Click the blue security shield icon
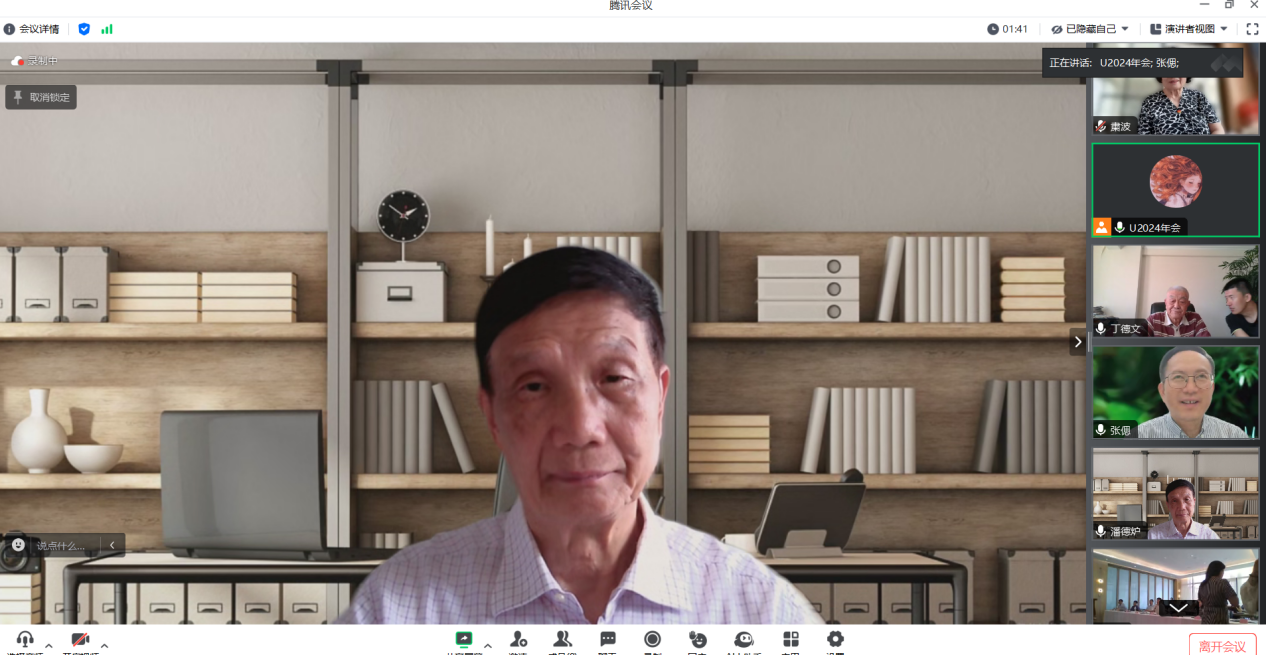Image resolution: width=1266 pixels, height=655 pixels. pos(84,29)
